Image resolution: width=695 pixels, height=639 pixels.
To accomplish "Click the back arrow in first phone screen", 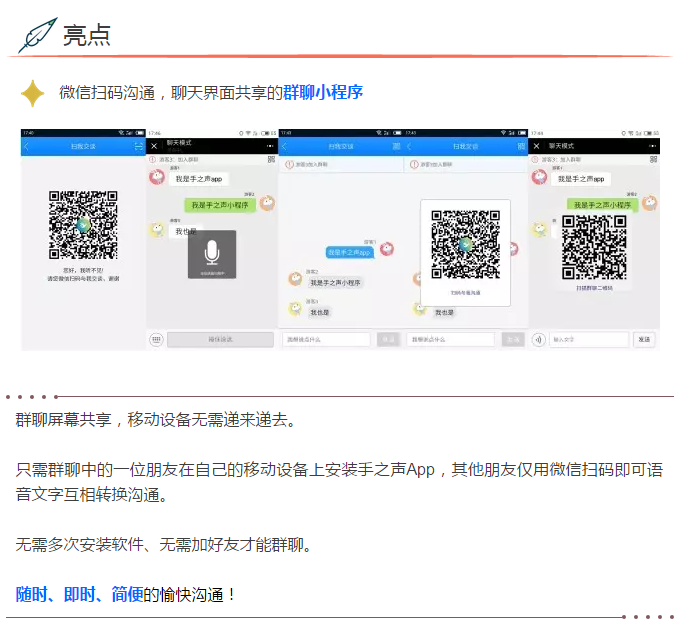I will 27,146.
